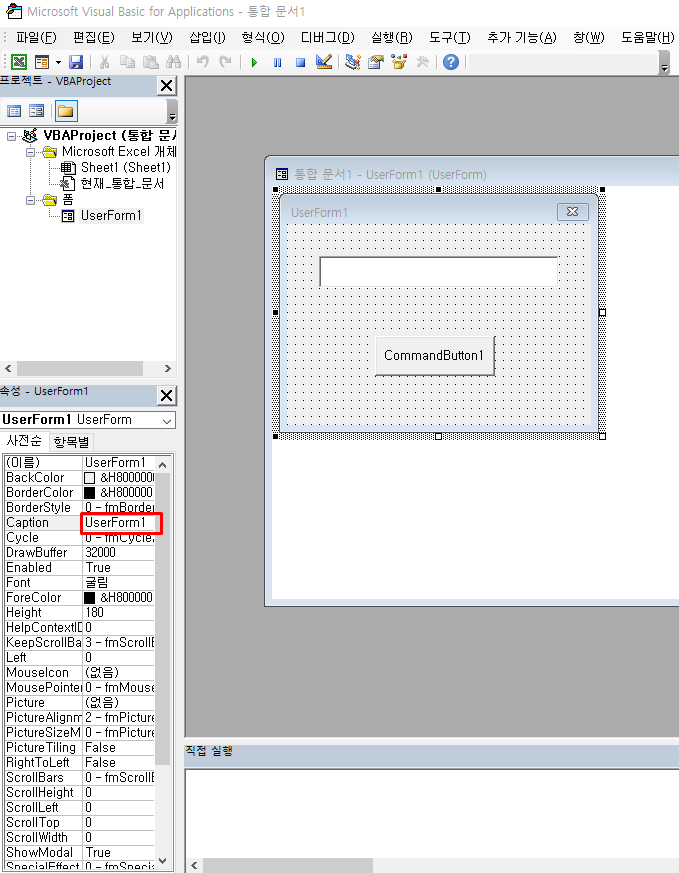Click the View Microsoft Excel toolbar icon

[x=18, y=62]
